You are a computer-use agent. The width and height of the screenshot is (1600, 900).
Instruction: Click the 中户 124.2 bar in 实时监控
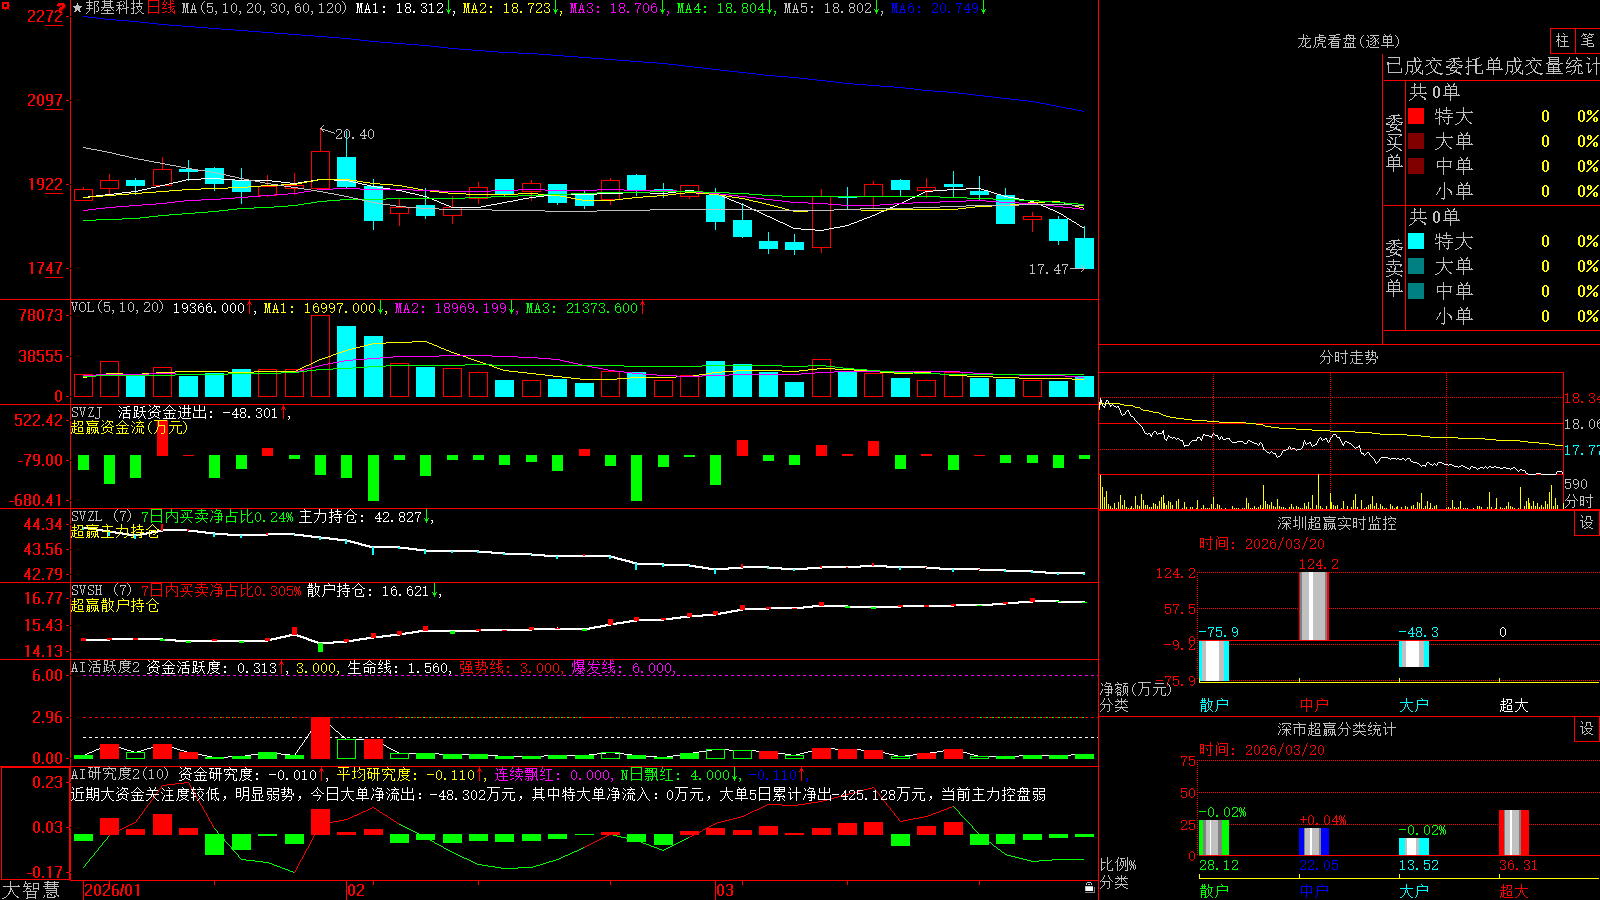pos(1313,606)
